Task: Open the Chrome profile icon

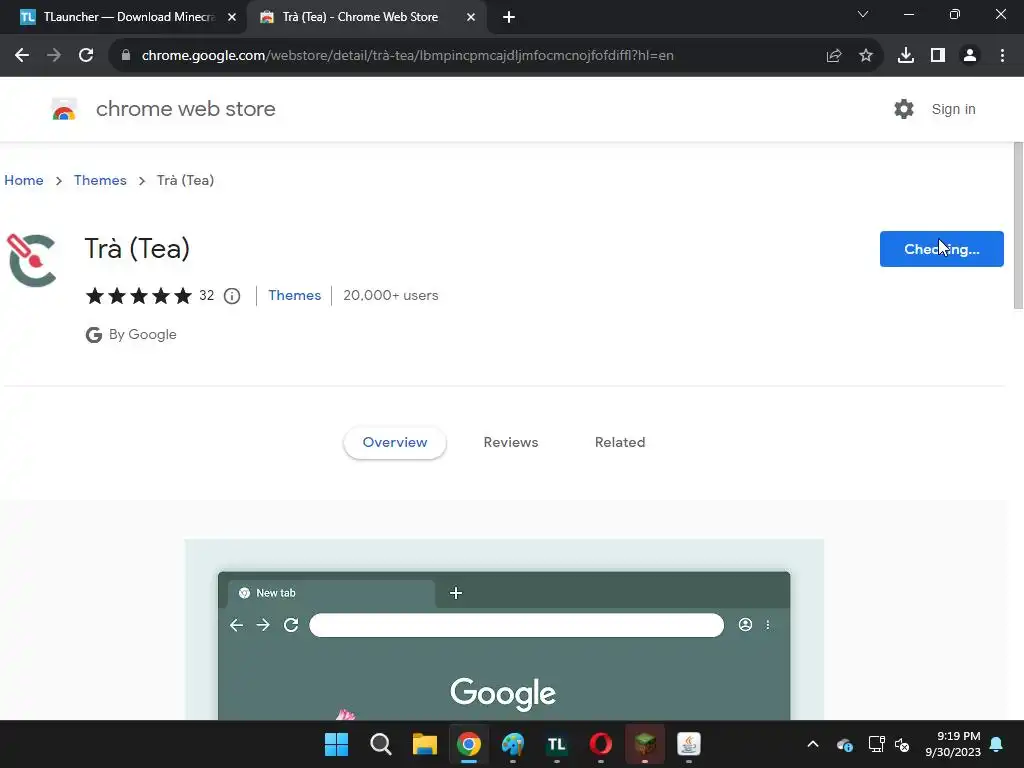Action: pyautogui.click(x=970, y=56)
